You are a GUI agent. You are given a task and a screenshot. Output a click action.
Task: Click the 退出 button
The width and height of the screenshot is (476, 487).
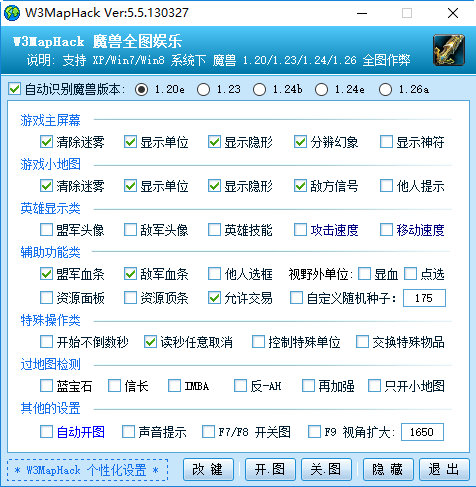[x=444, y=469]
